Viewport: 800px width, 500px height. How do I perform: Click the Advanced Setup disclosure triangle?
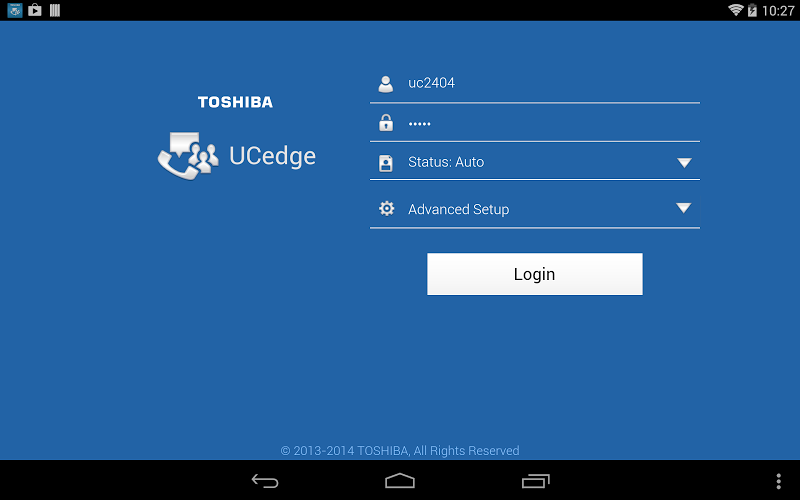point(684,208)
